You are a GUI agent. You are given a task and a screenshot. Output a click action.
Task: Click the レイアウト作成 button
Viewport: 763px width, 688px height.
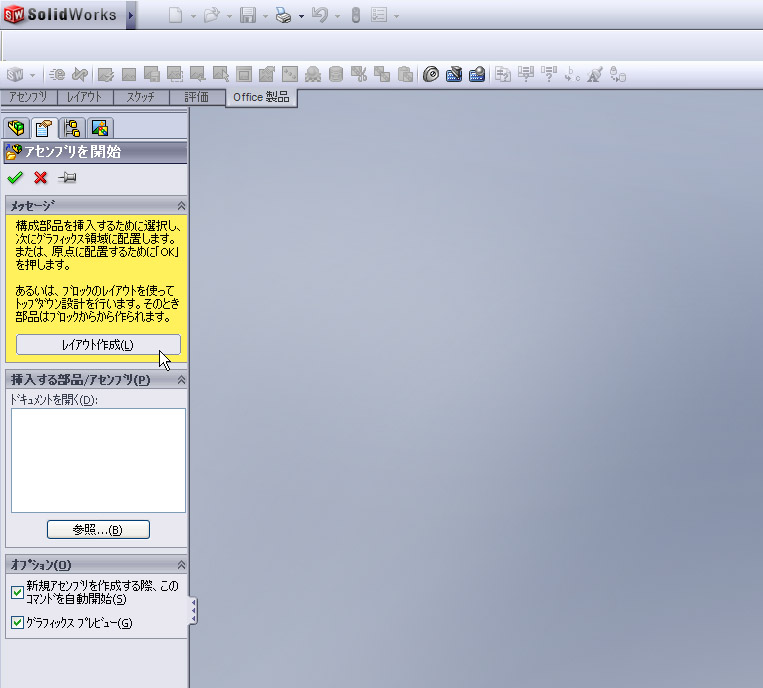(98, 345)
